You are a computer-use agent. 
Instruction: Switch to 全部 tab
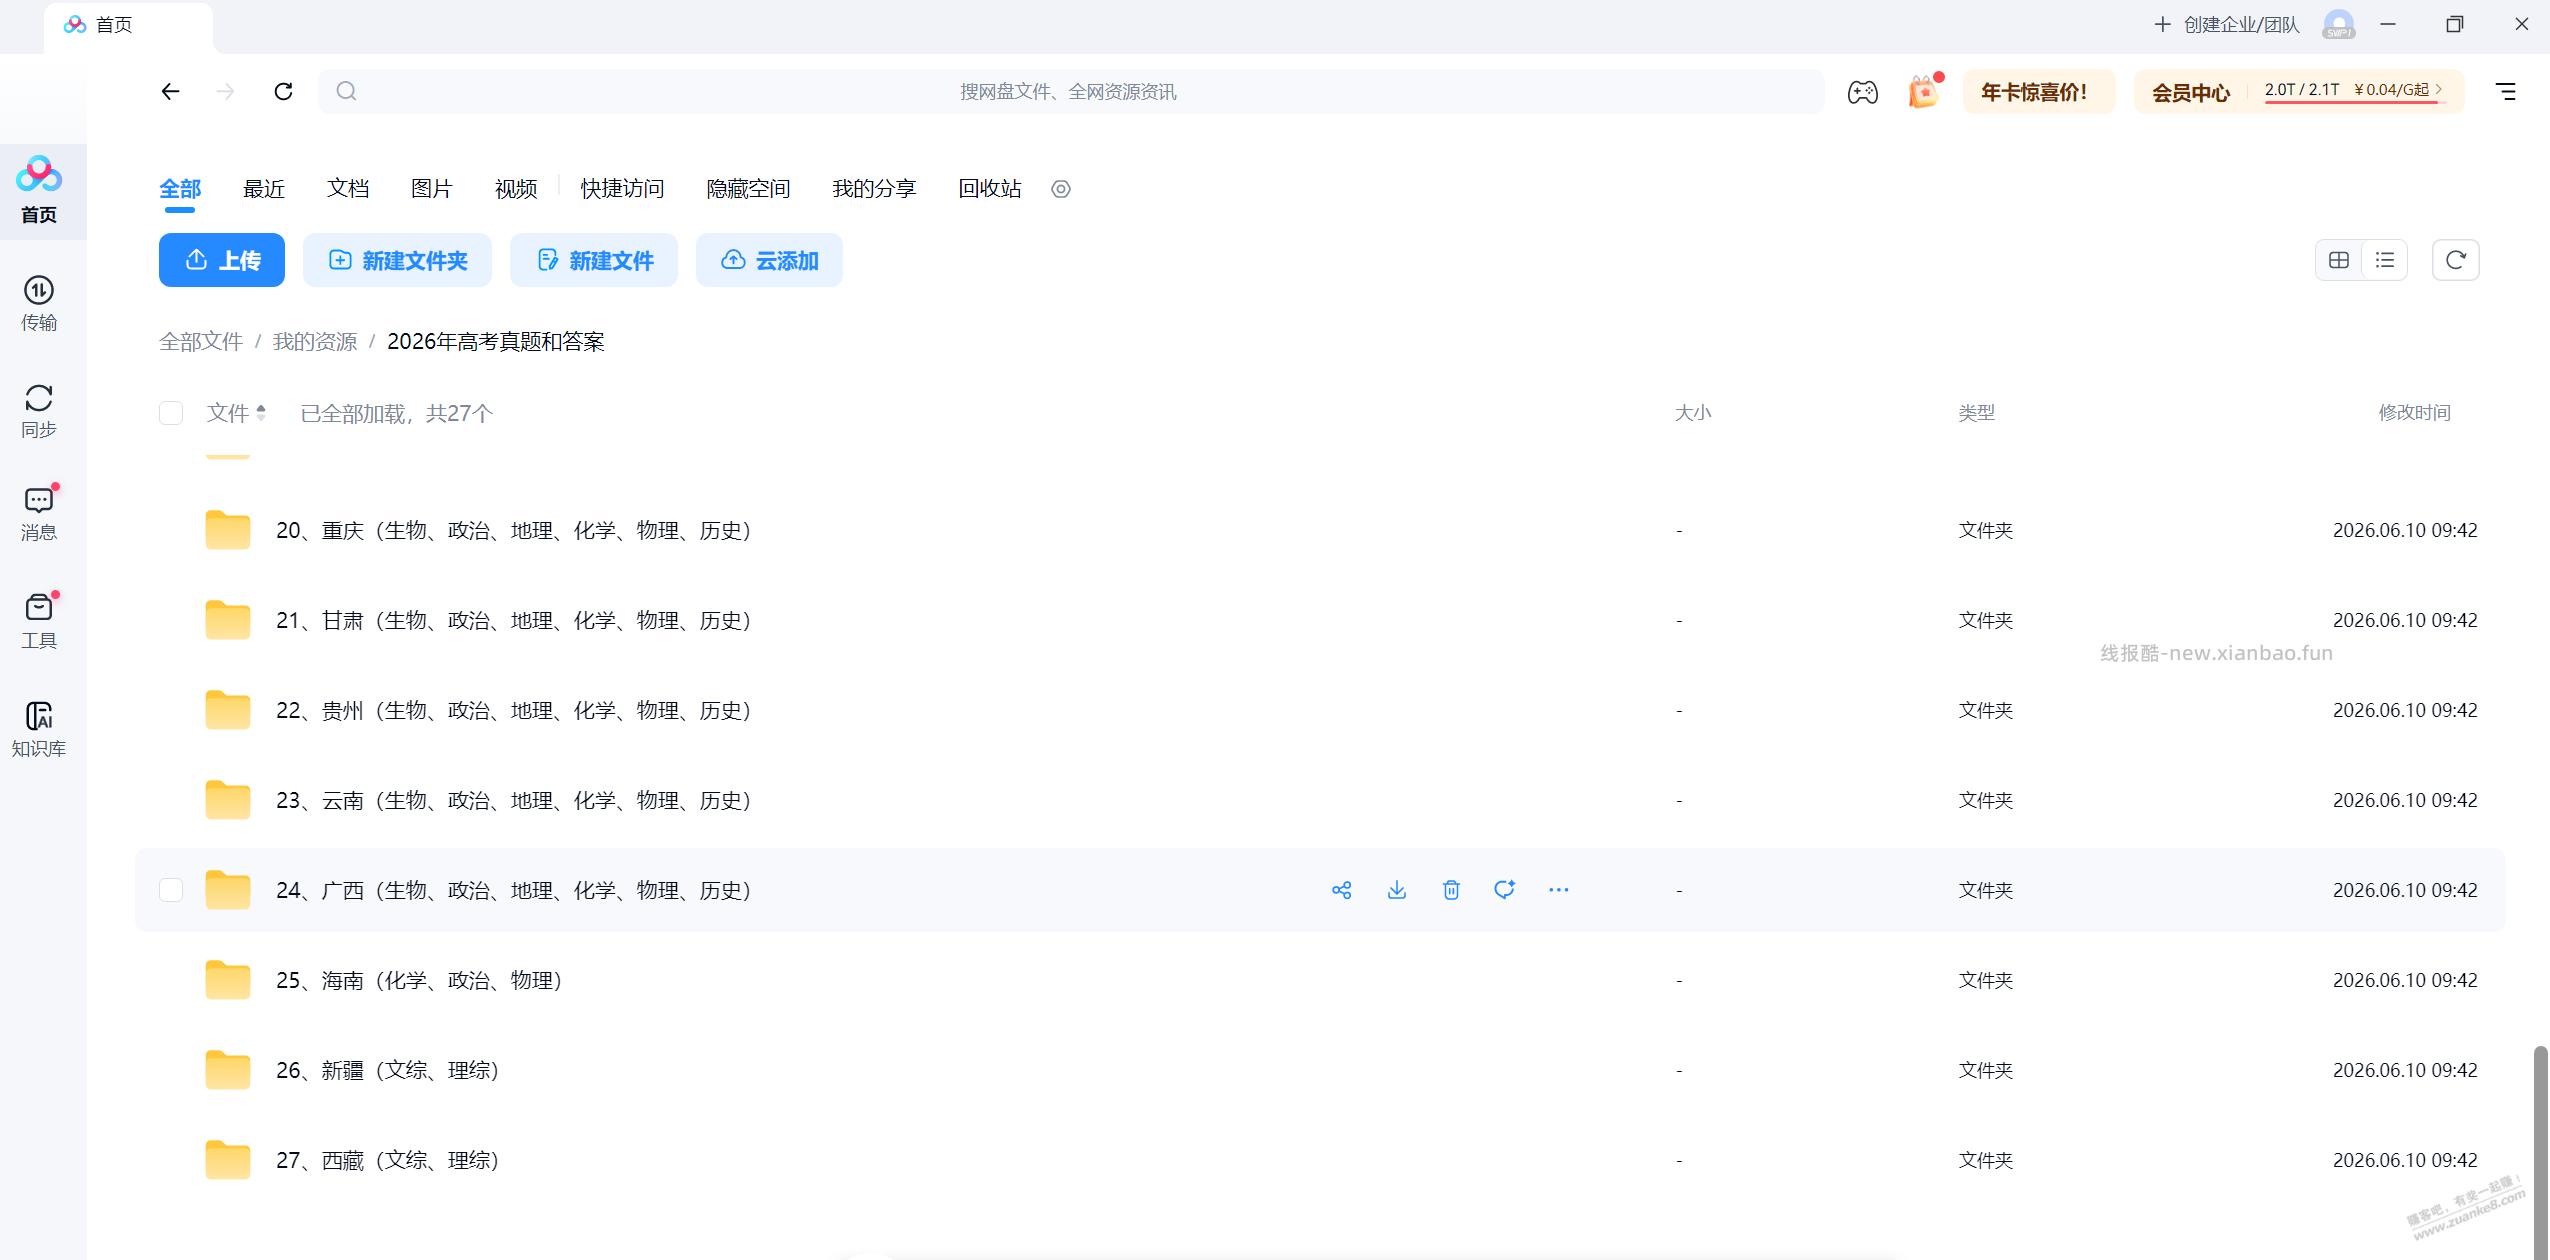click(180, 189)
